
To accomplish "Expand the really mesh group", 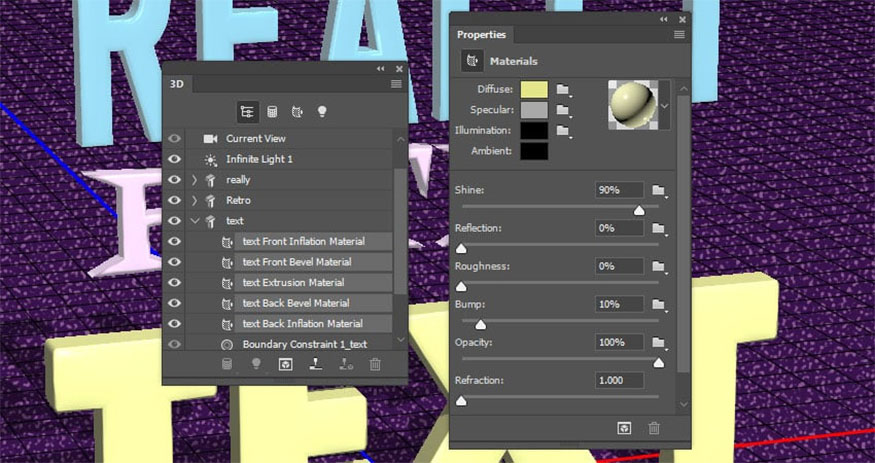I will click(194, 180).
